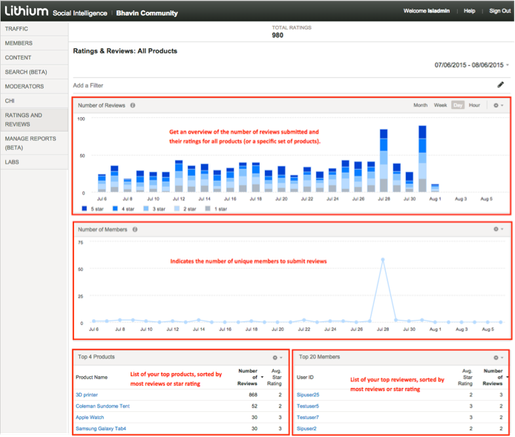Switch reviews chart to Hour view

click(474, 105)
